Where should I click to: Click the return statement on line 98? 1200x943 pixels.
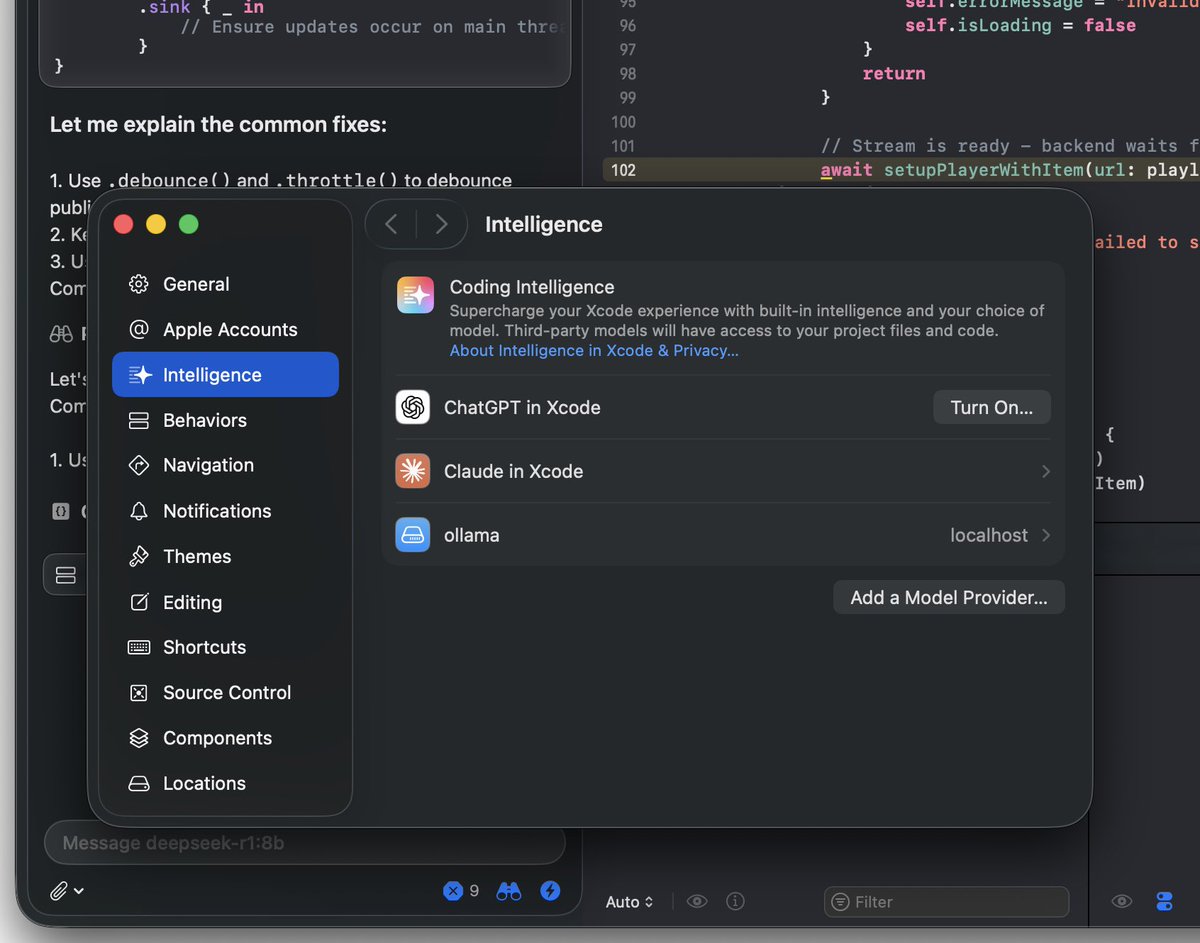tap(894, 73)
